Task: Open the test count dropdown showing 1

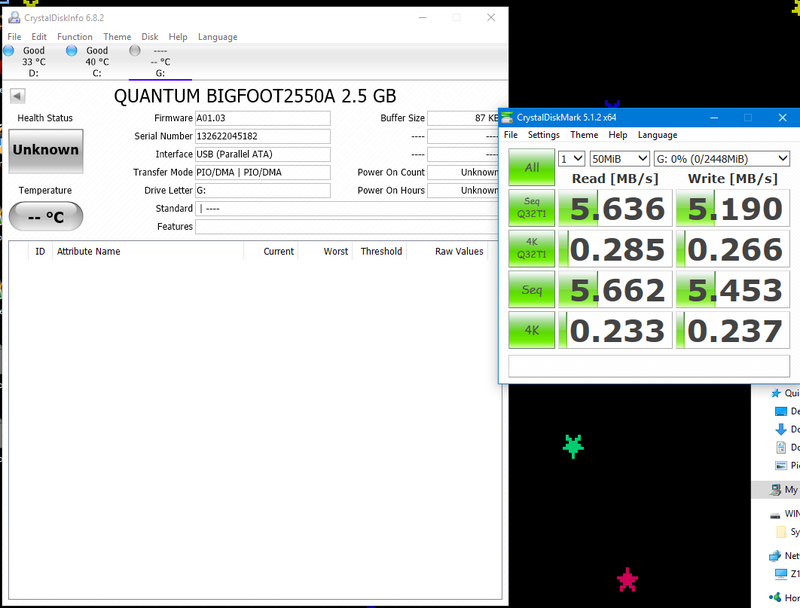Action: pyautogui.click(x=571, y=159)
